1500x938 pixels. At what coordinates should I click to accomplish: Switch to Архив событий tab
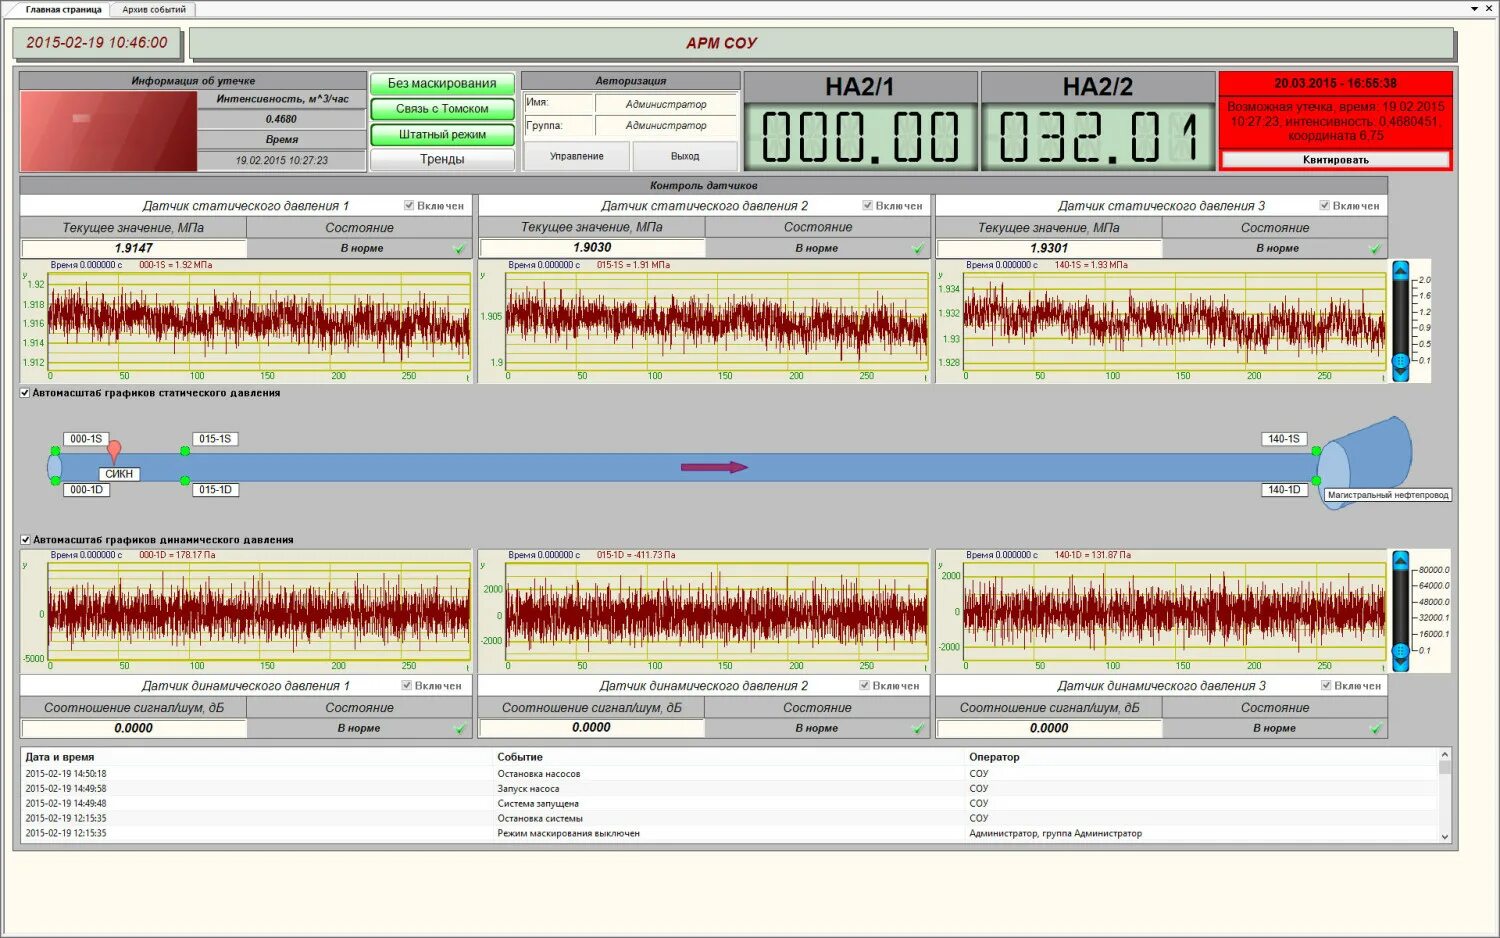[x=154, y=9]
